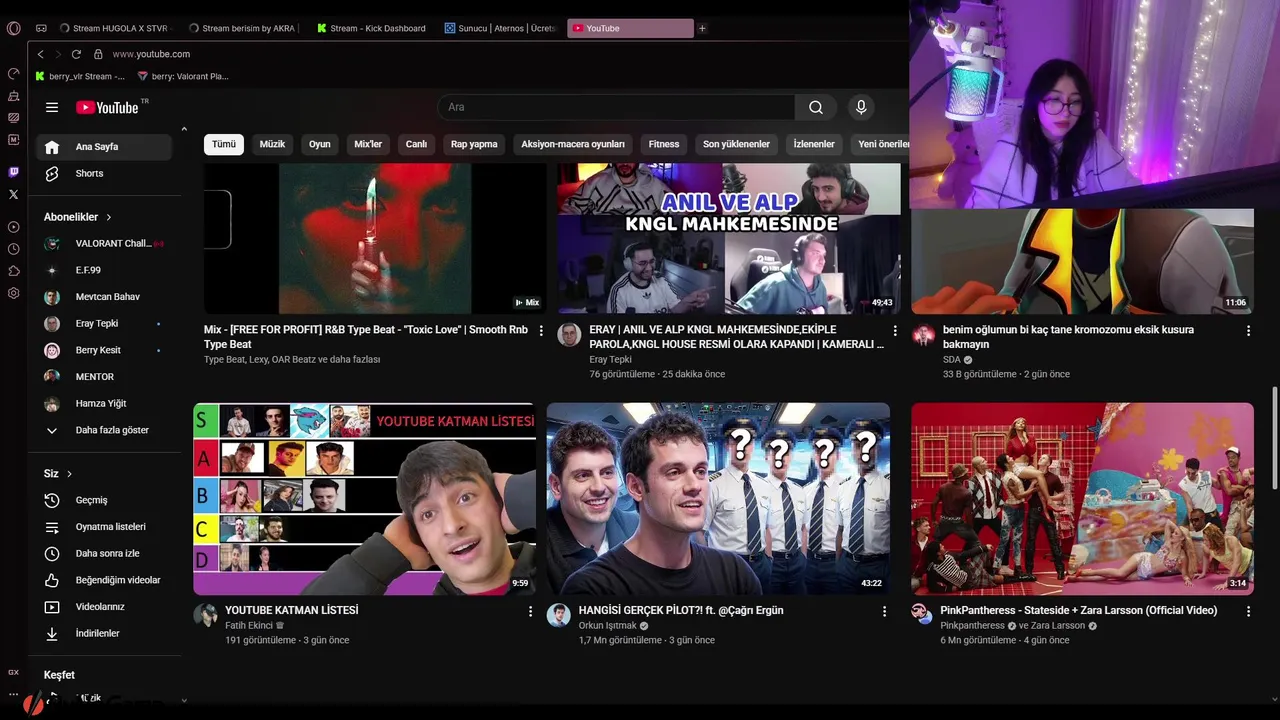Viewport: 1280px width, 720px height.
Task: Select the Tümü filter chip
Action: [224, 144]
